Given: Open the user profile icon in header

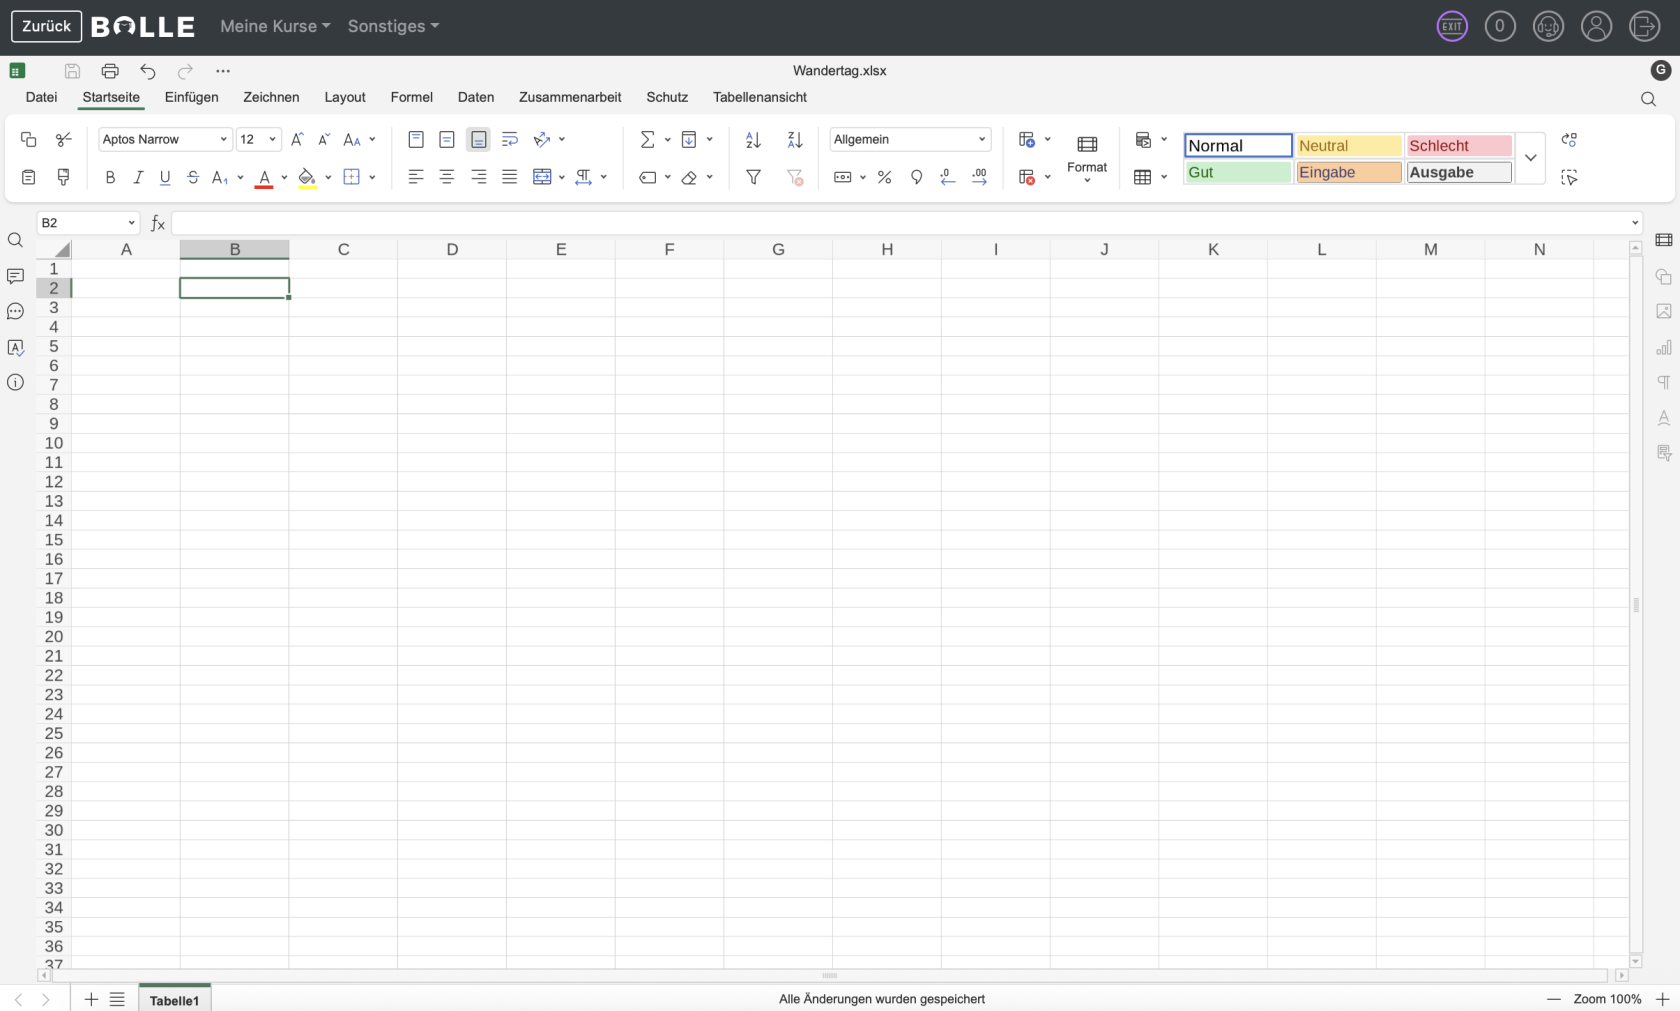Looking at the screenshot, I should click(x=1596, y=26).
